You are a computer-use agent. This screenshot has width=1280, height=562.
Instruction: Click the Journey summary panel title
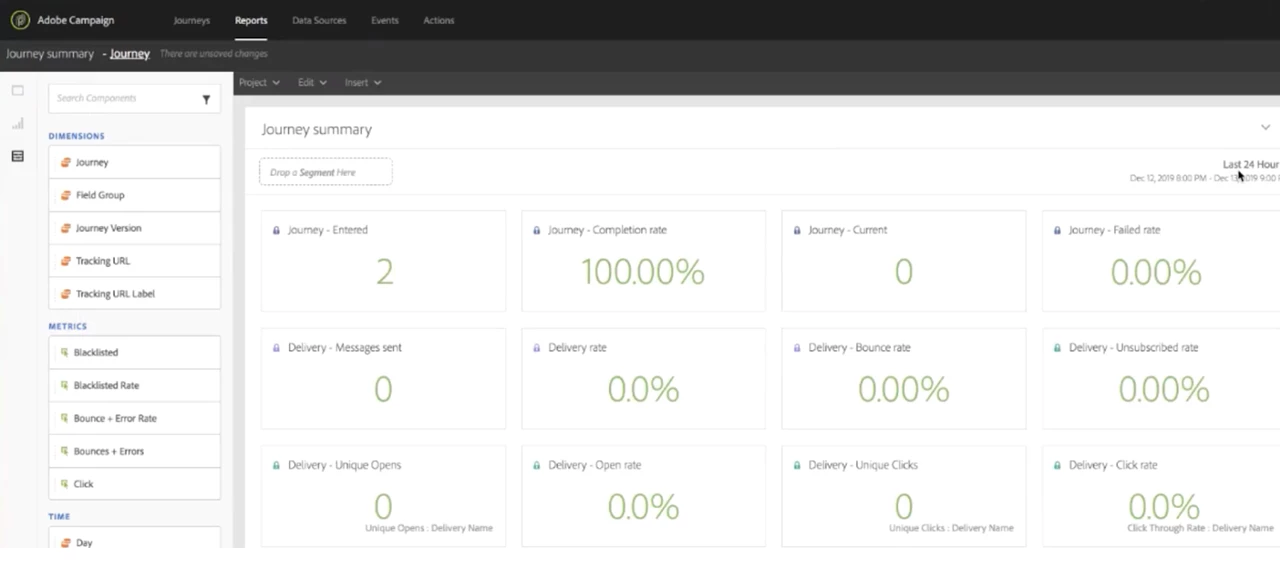(x=316, y=129)
